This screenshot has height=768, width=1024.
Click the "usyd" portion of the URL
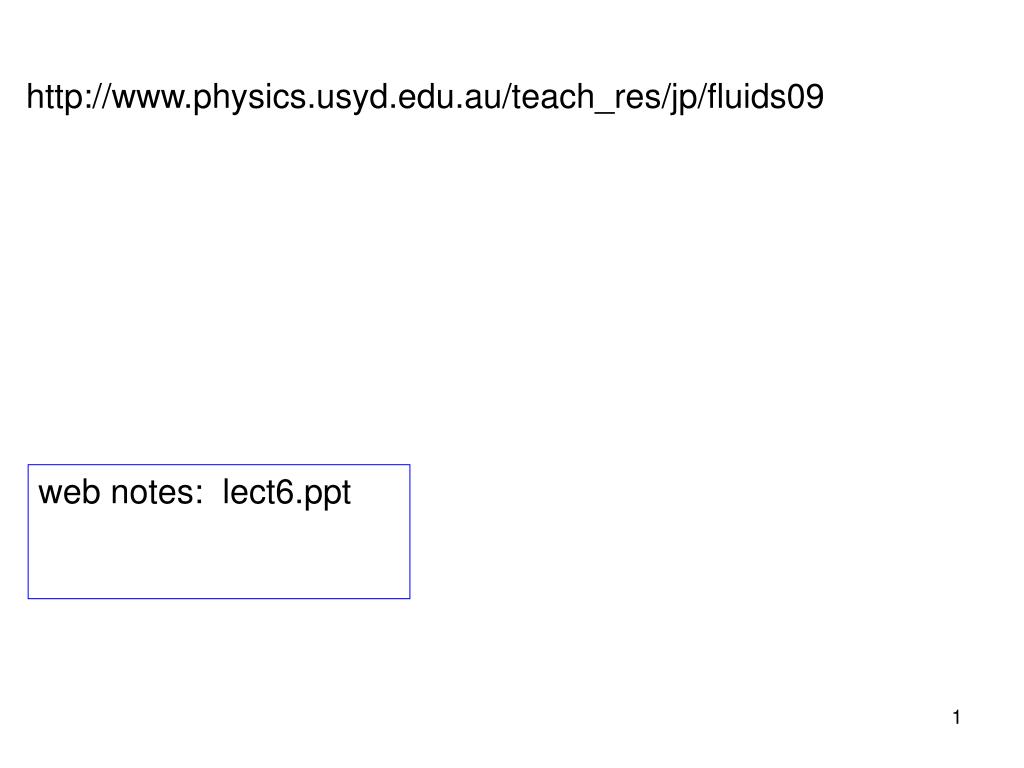tap(352, 98)
